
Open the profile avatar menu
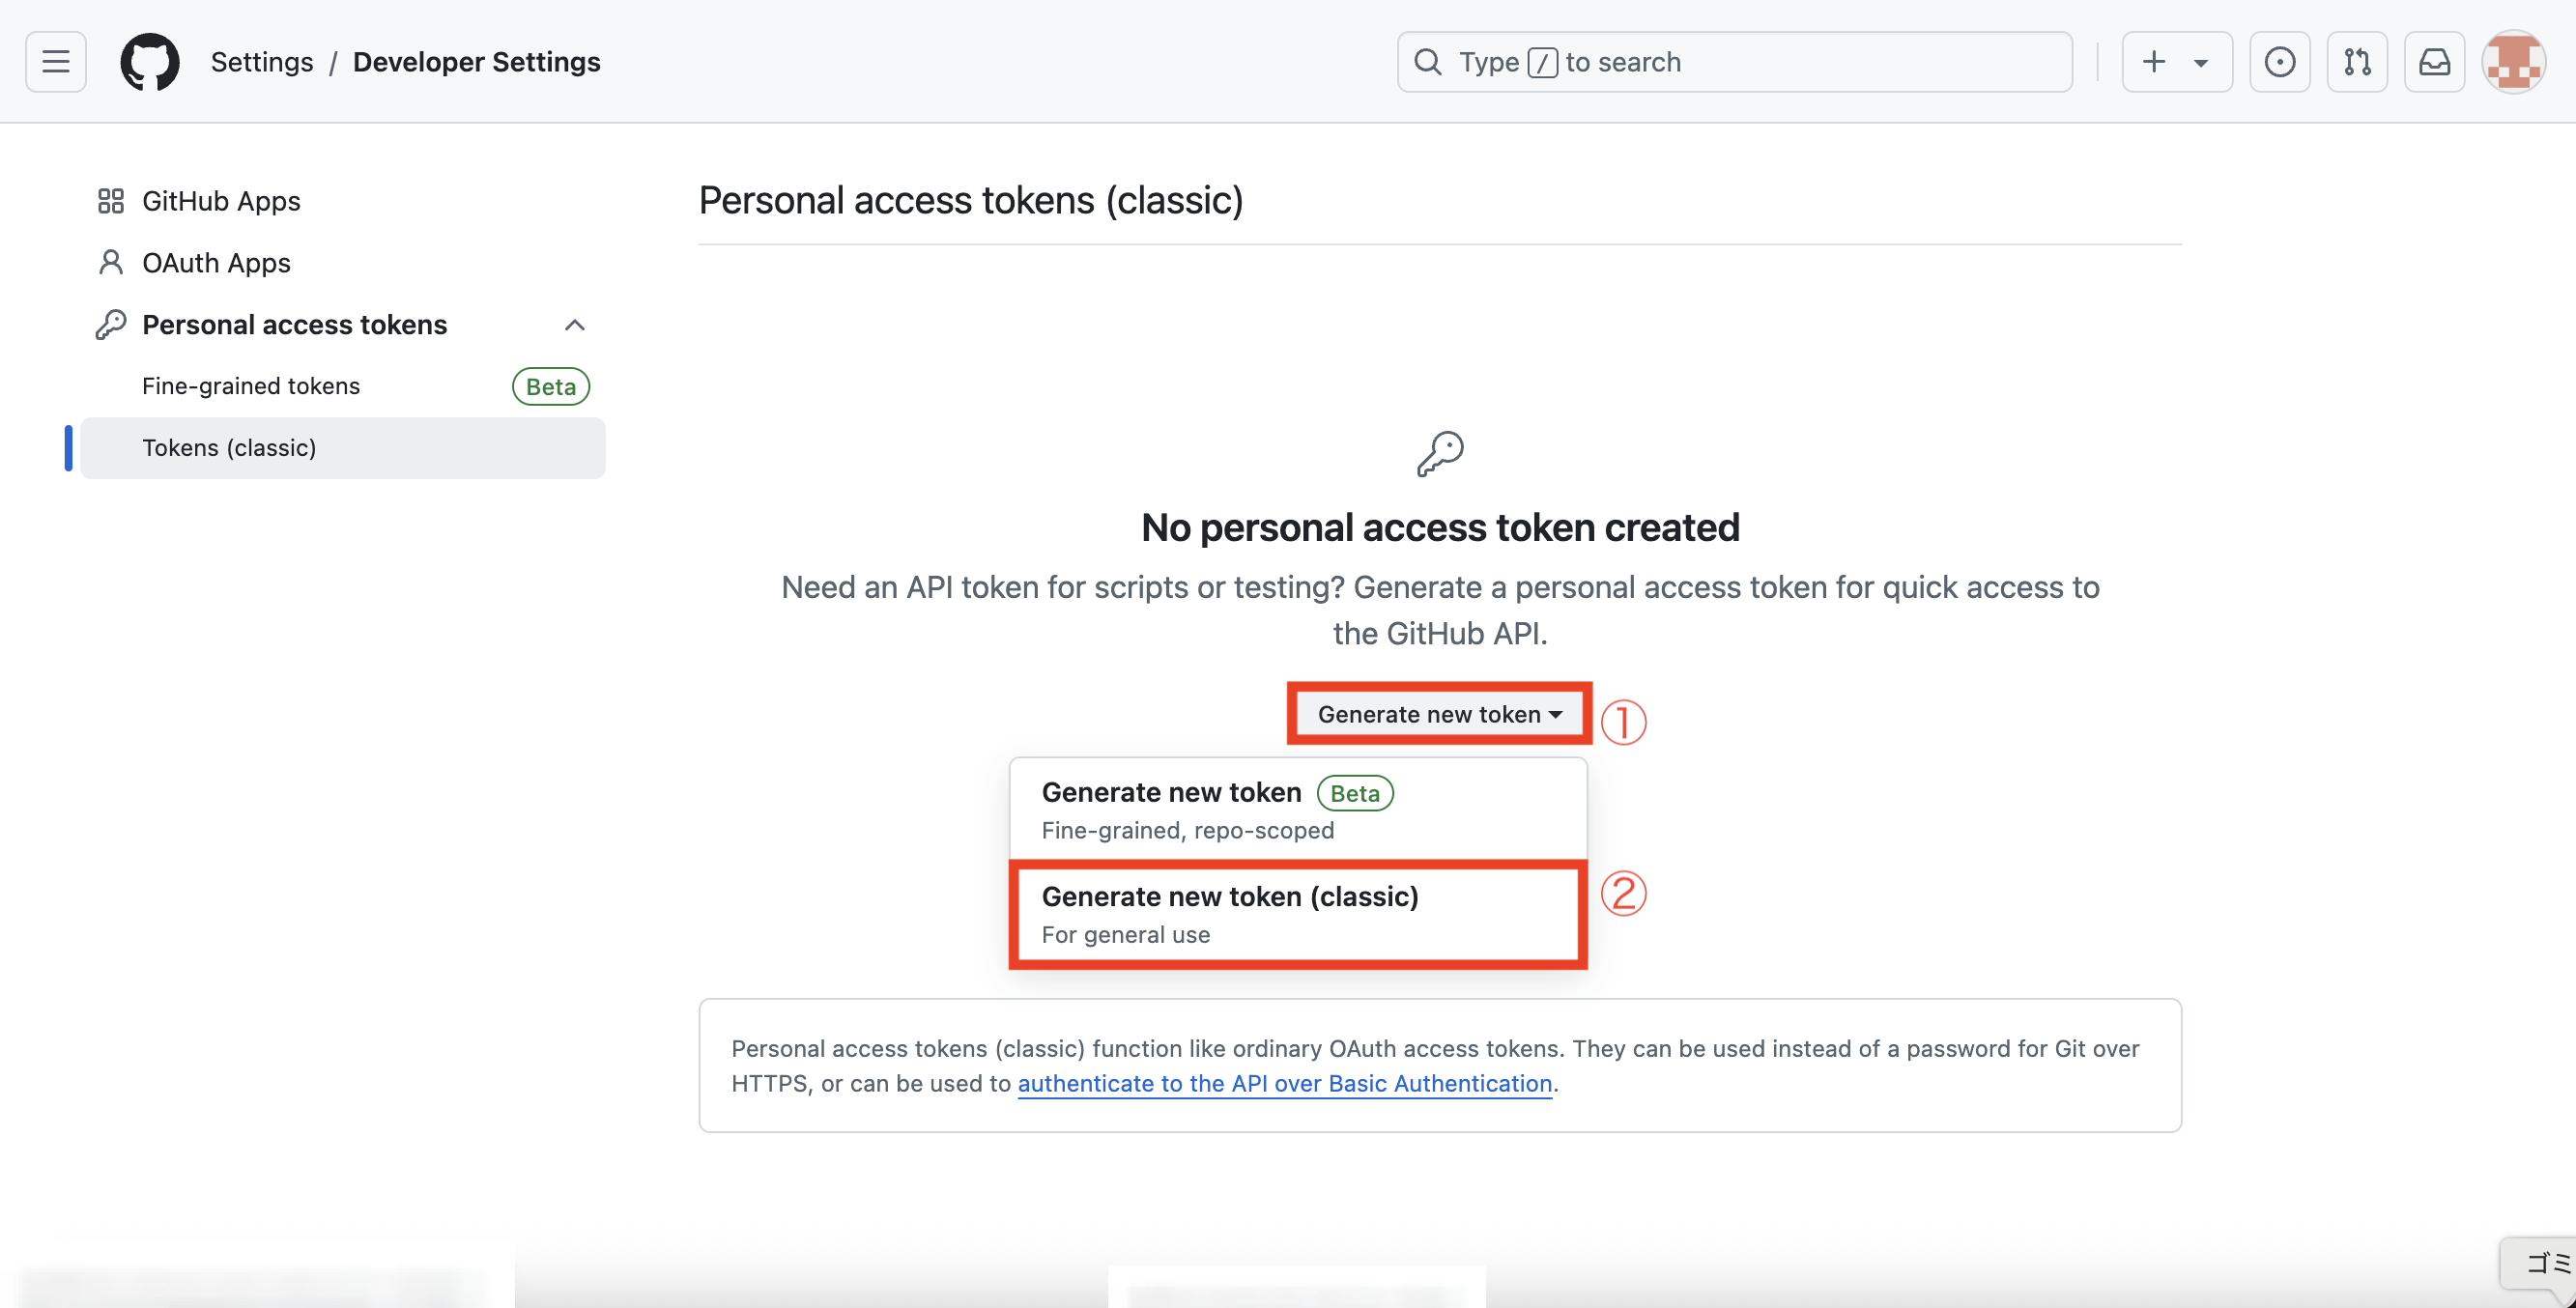point(2514,61)
